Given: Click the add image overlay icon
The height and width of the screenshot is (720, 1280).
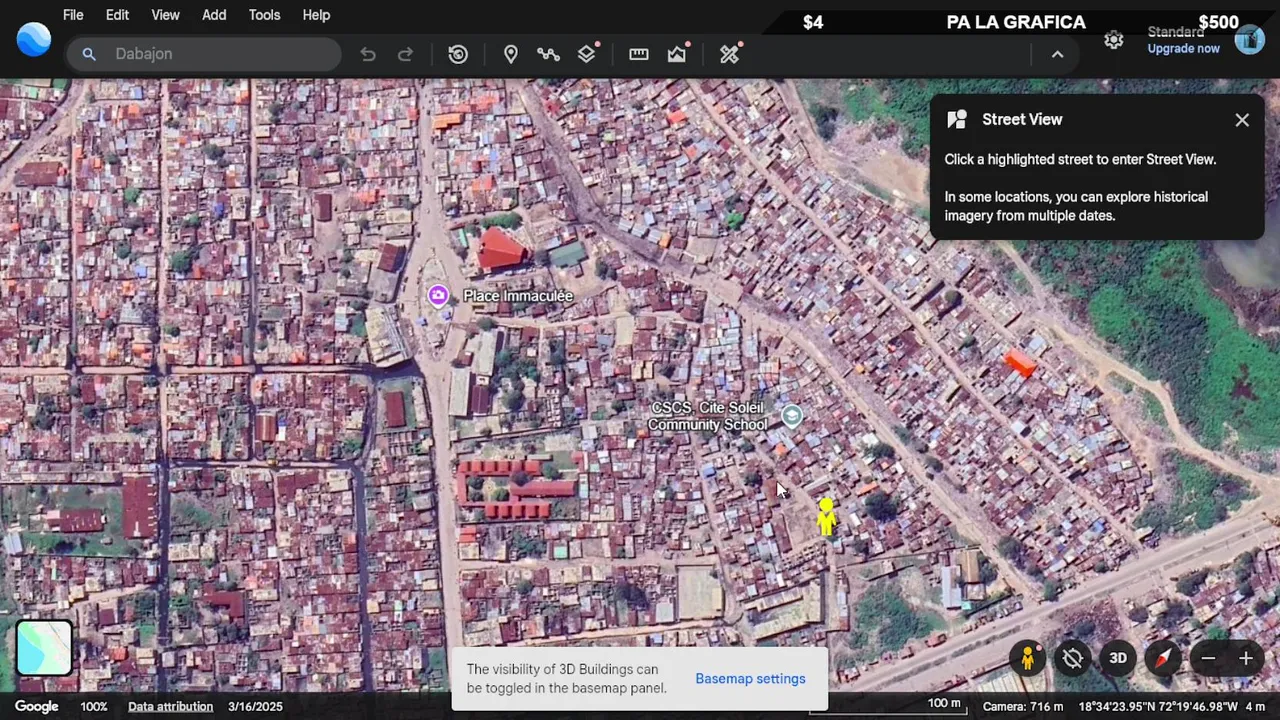Looking at the screenshot, I should click(x=678, y=54).
